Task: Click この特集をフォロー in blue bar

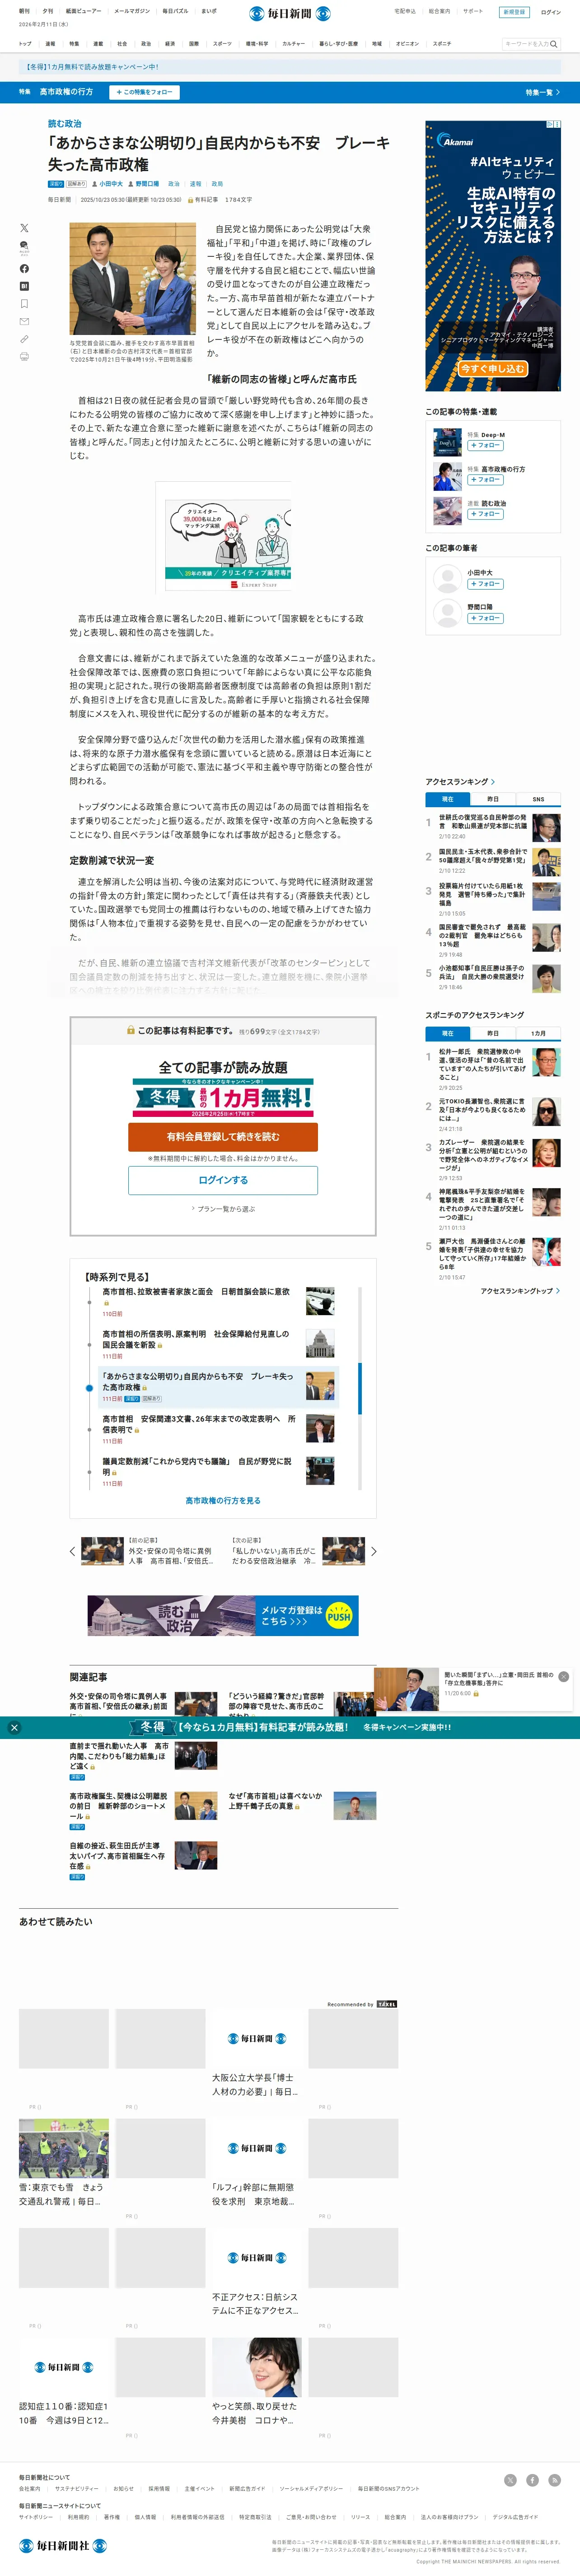Action: point(144,92)
